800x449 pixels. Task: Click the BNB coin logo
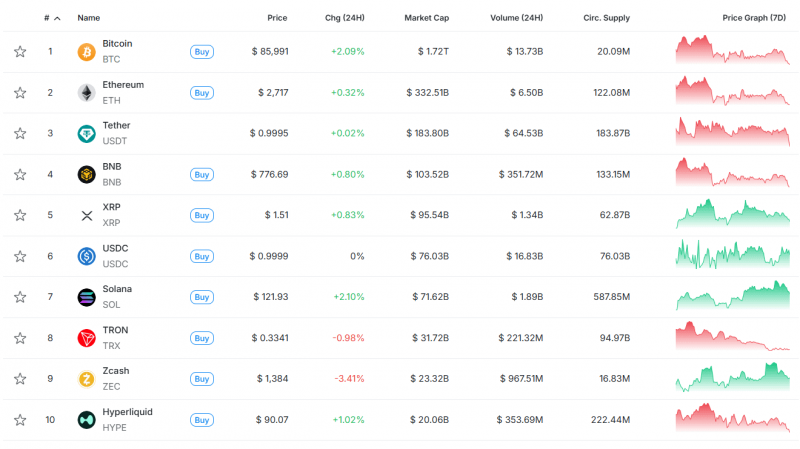(x=86, y=174)
